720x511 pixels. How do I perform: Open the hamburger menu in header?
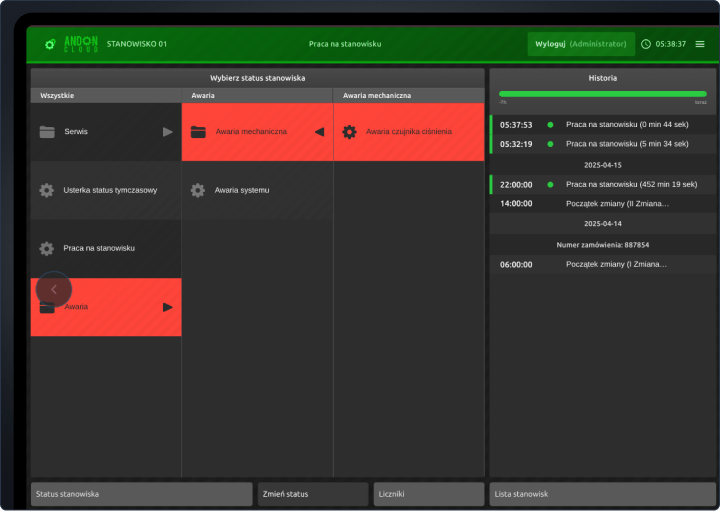700,44
